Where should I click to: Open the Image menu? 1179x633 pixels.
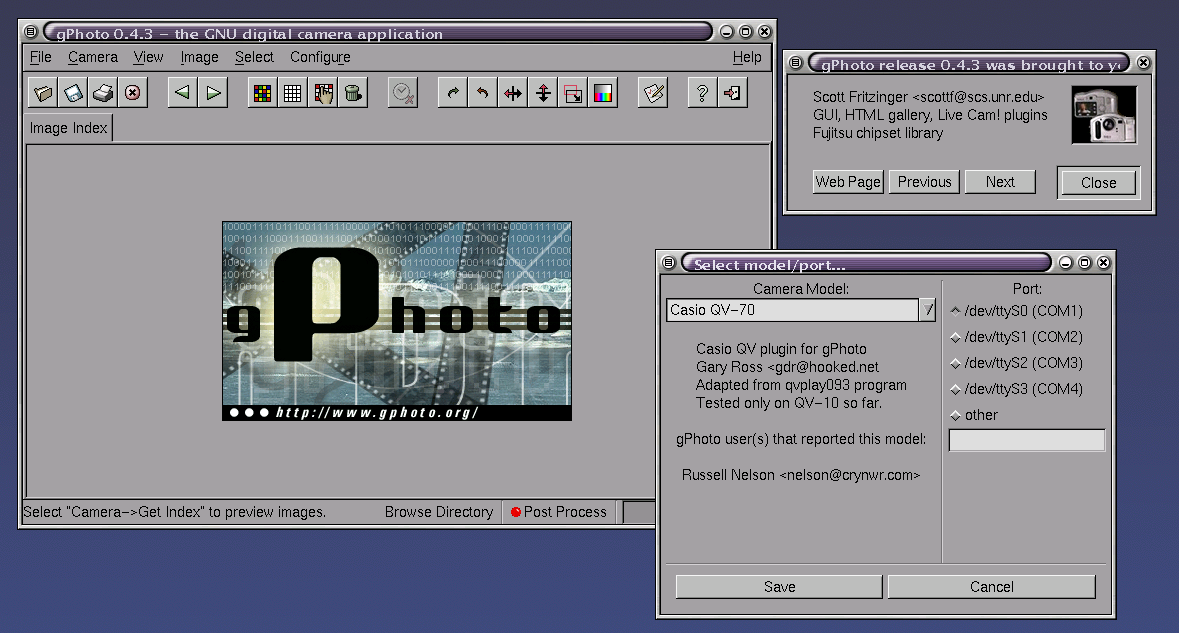[199, 57]
